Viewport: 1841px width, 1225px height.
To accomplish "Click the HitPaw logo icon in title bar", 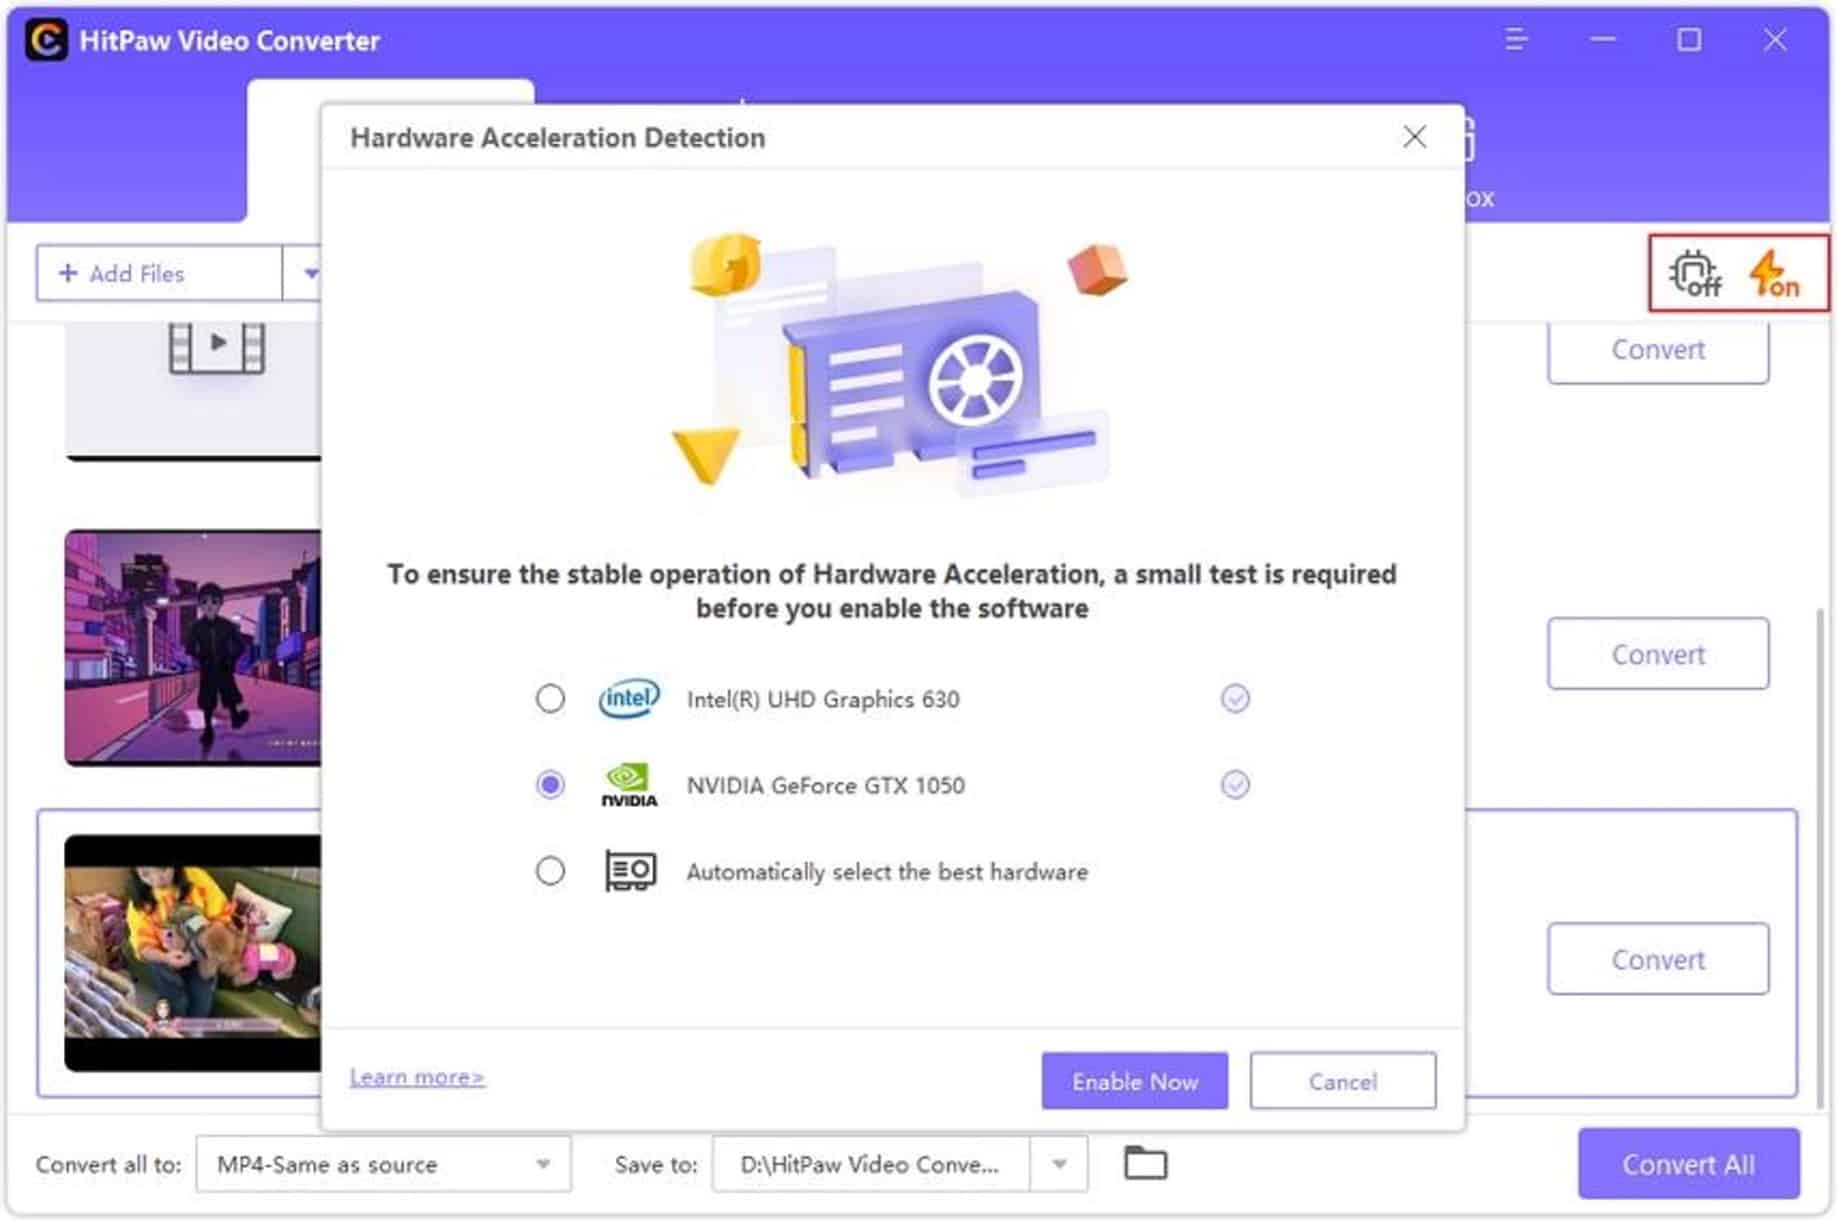I will [46, 41].
